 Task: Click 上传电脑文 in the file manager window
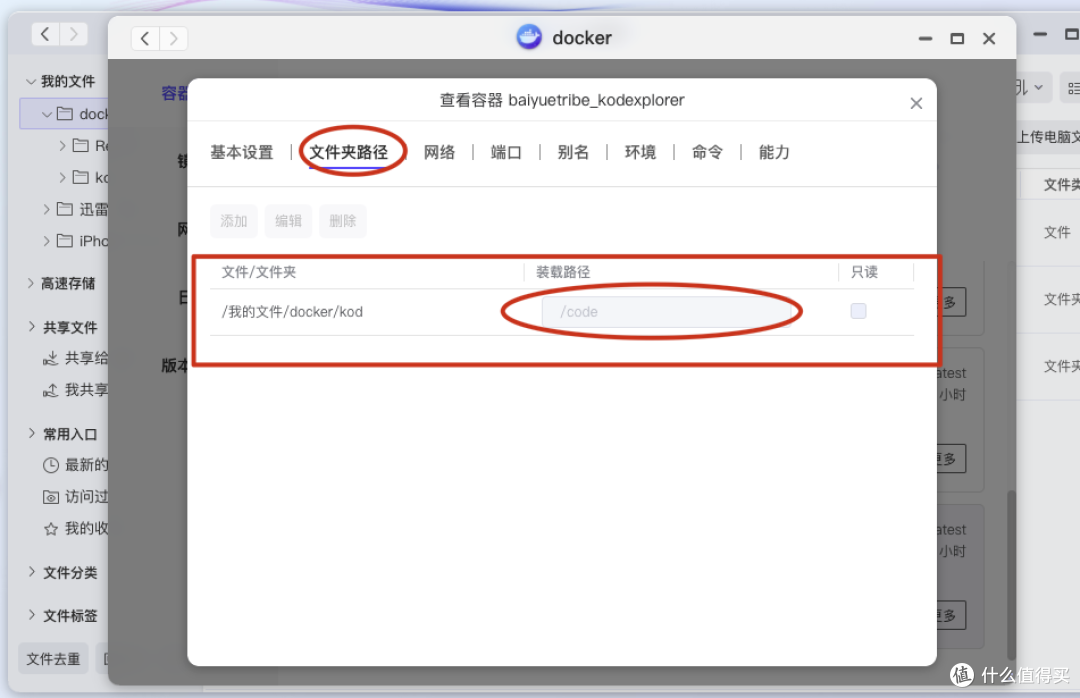pos(1048,137)
